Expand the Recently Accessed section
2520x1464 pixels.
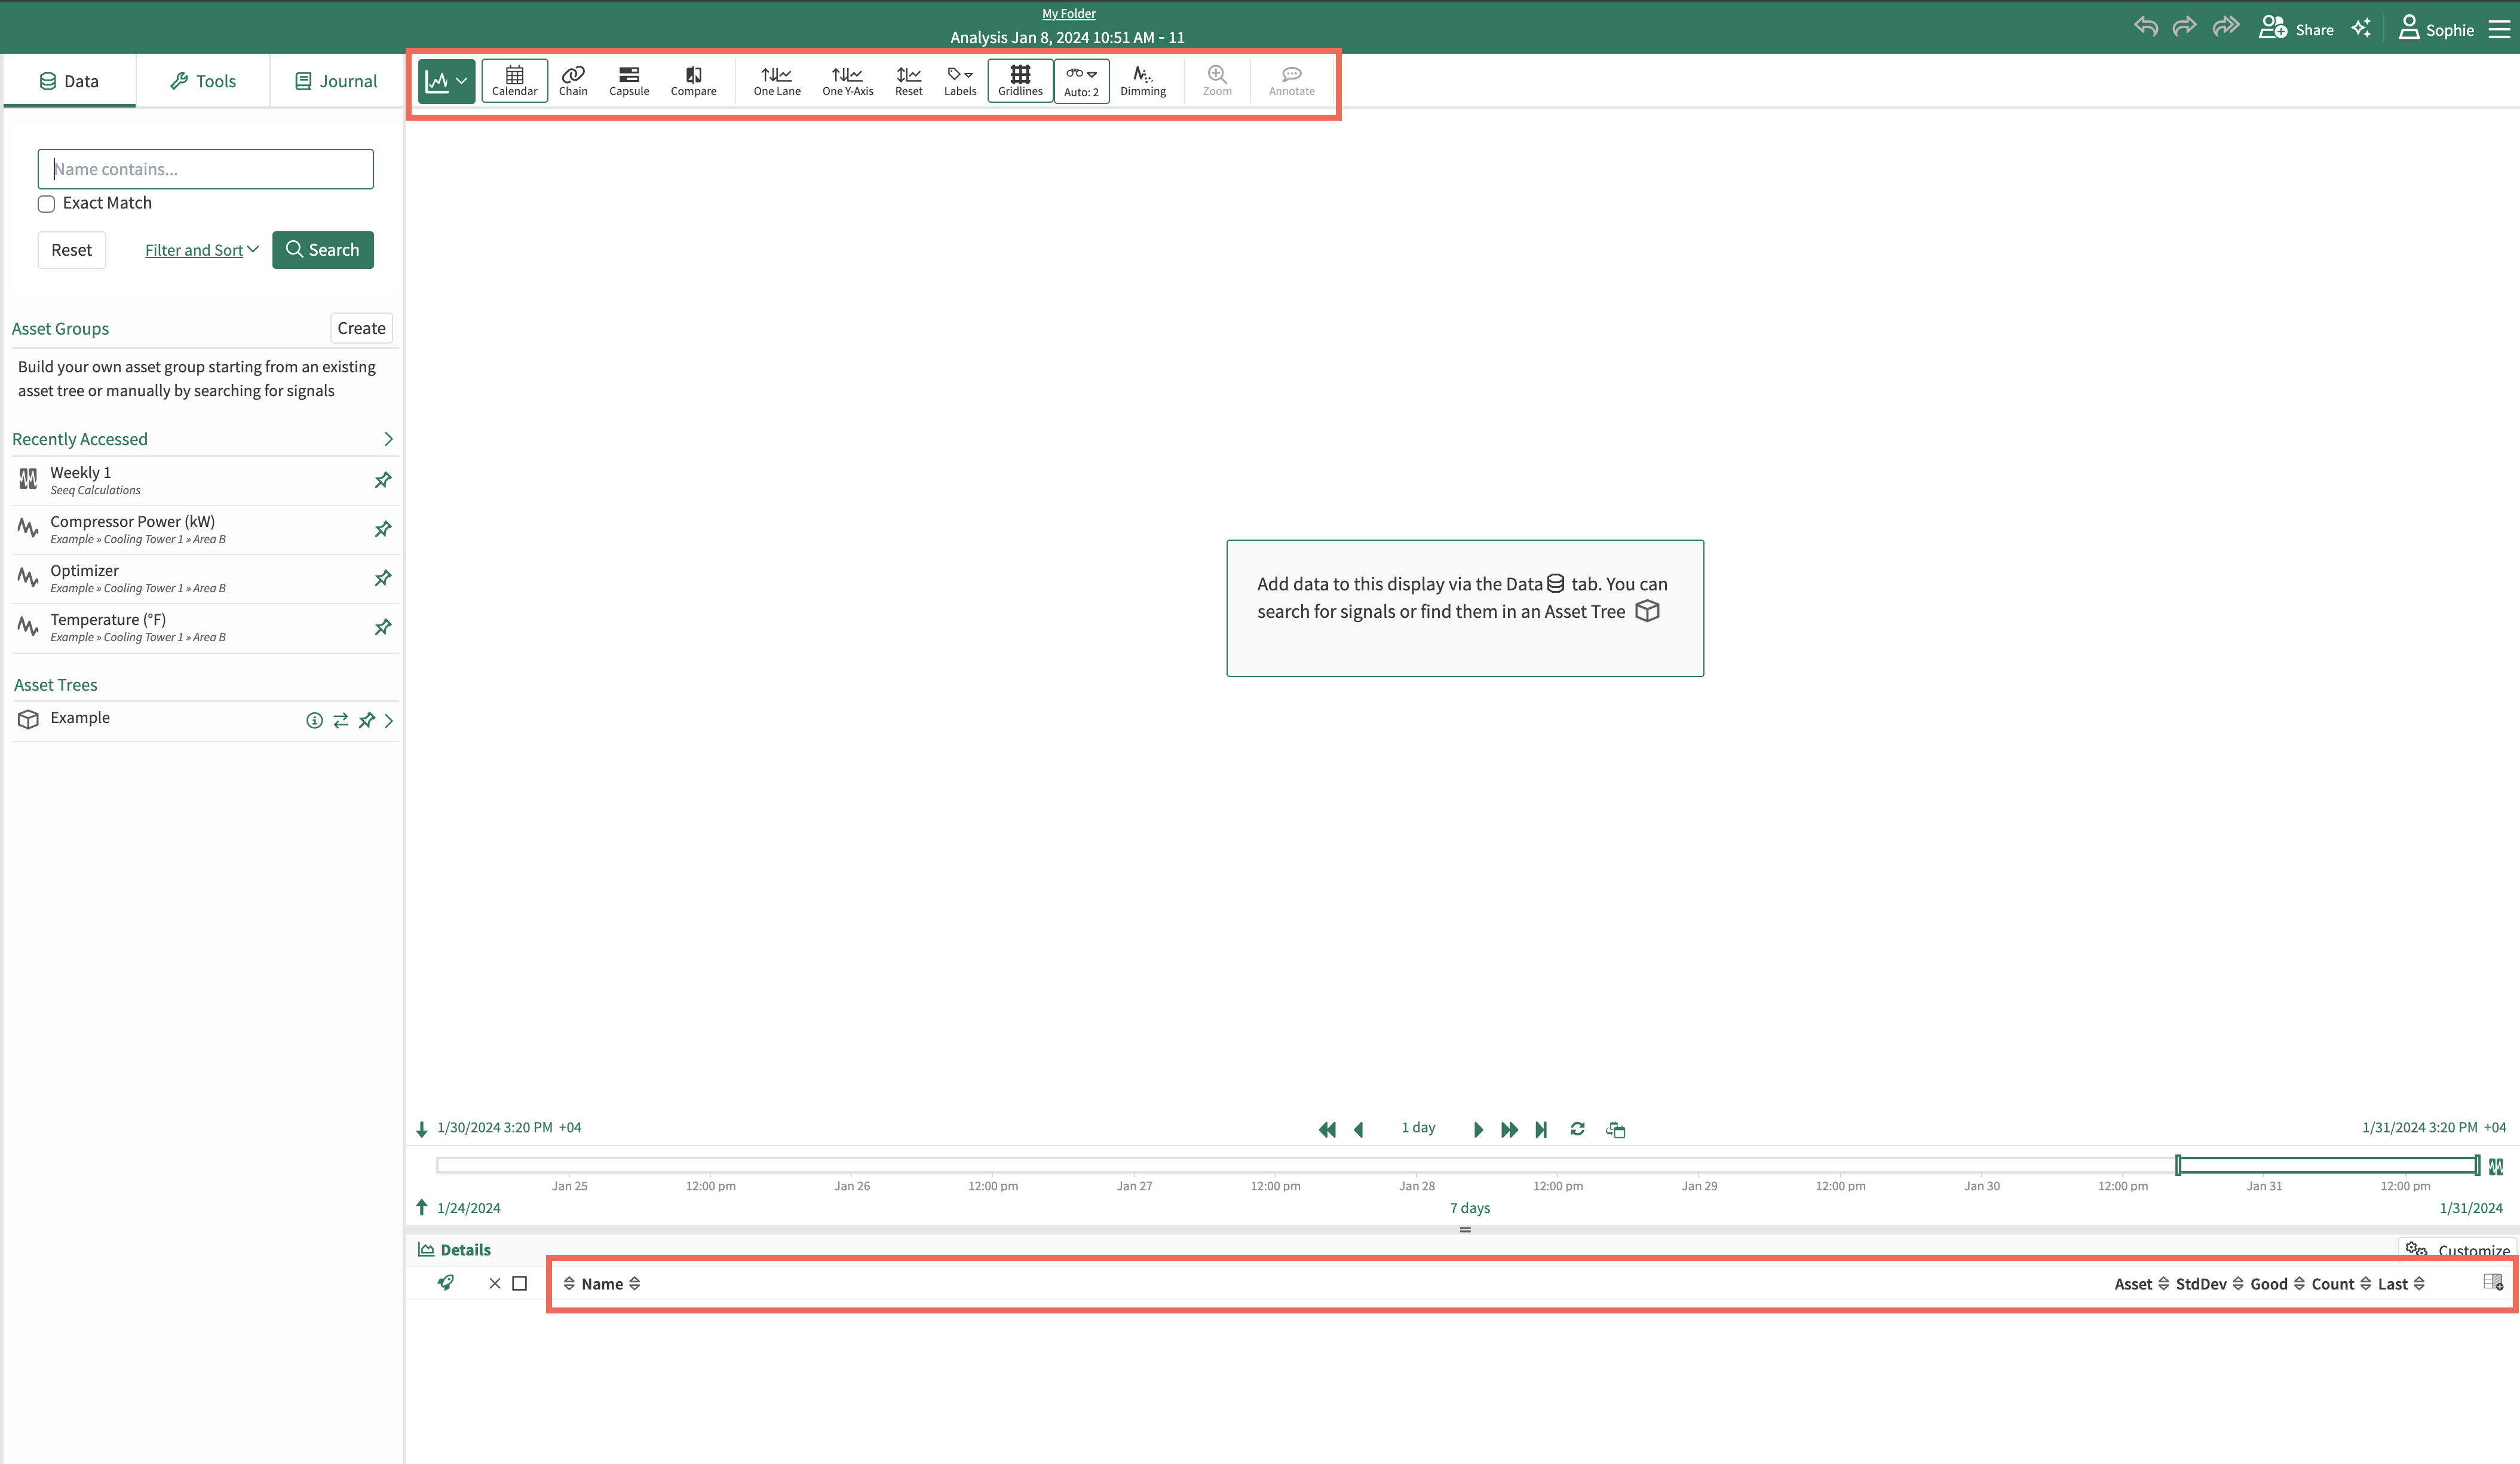point(388,439)
